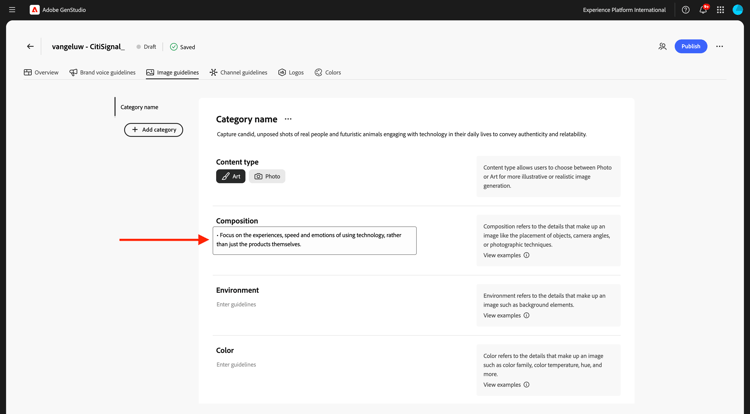The width and height of the screenshot is (750, 414).
Task: Switch to the Brand voice guidelines tab
Action: (102, 72)
